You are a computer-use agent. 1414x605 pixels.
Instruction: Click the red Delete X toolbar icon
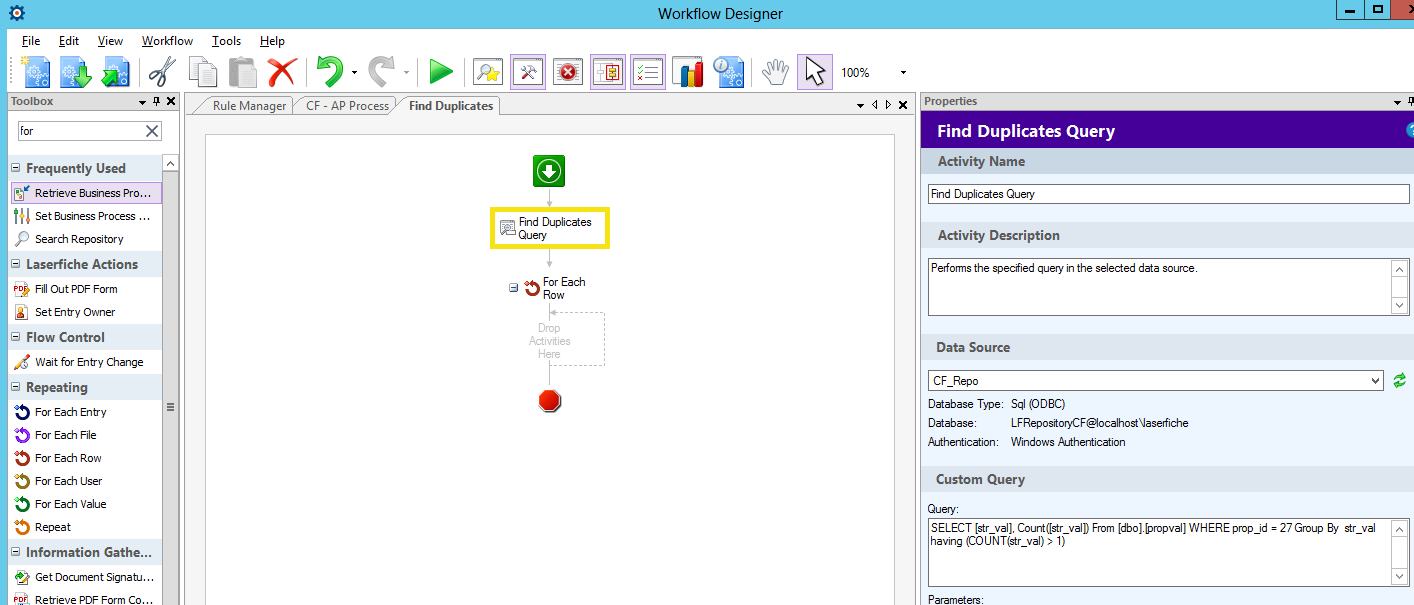(282, 72)
